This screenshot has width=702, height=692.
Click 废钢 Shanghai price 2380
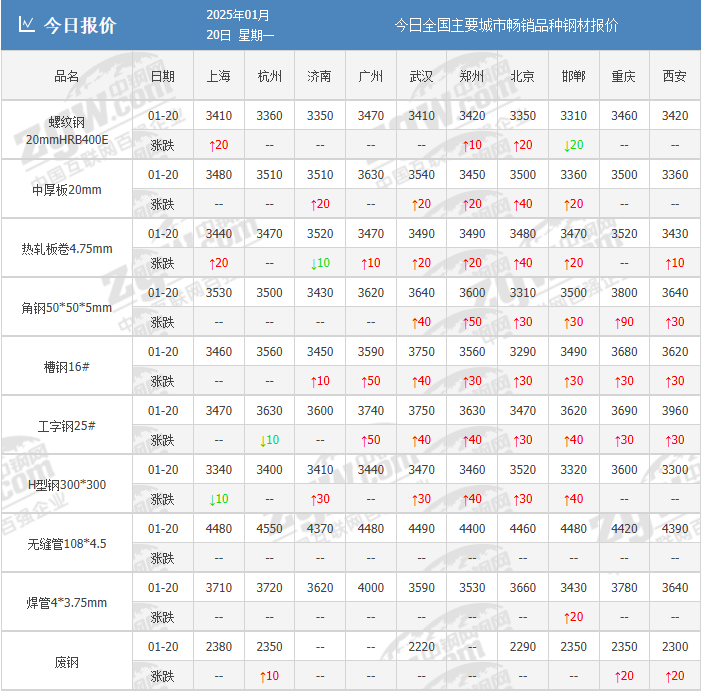pos(218,647)
